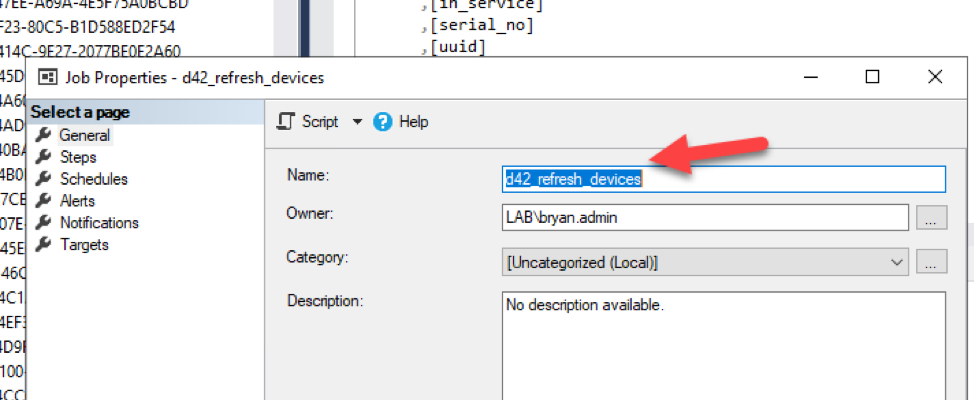Go to the Schedules page
The width and height of the screenshot is (974, 400).
coord(93,179)
